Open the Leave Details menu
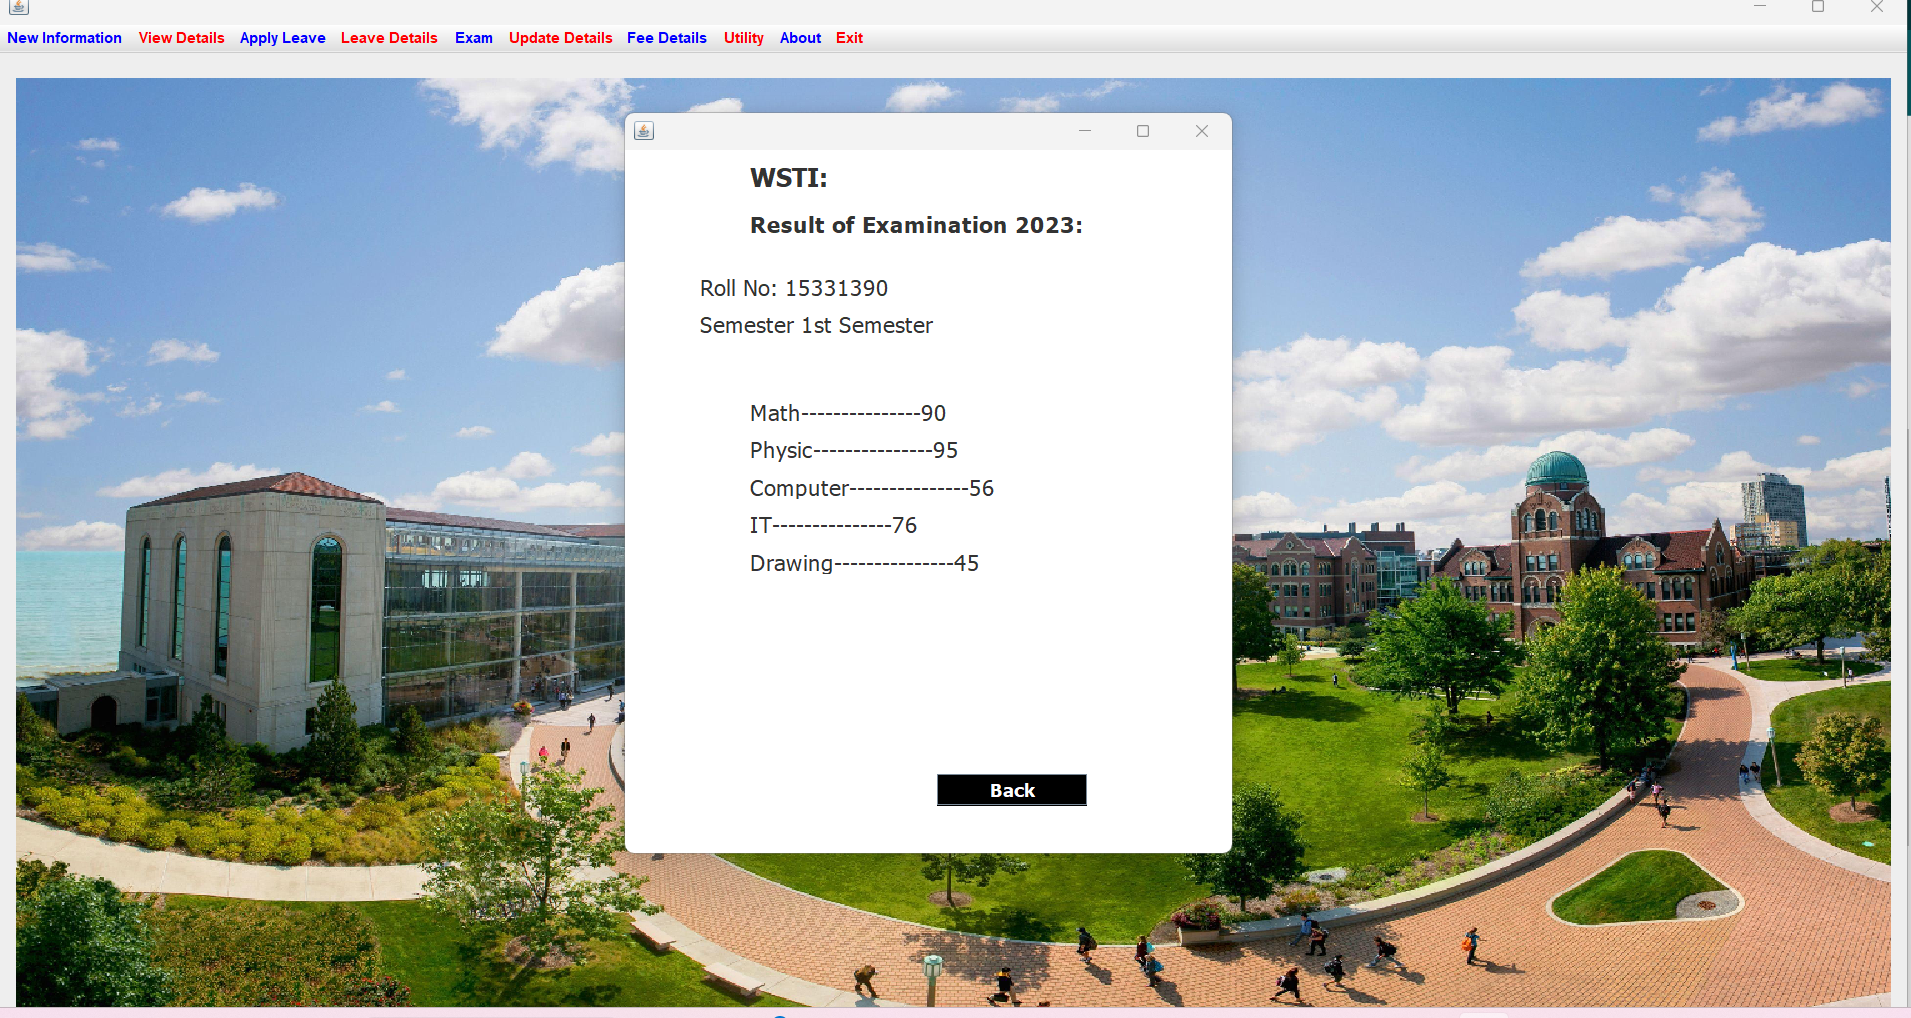 pyautogui.click(x=389, y=38)
